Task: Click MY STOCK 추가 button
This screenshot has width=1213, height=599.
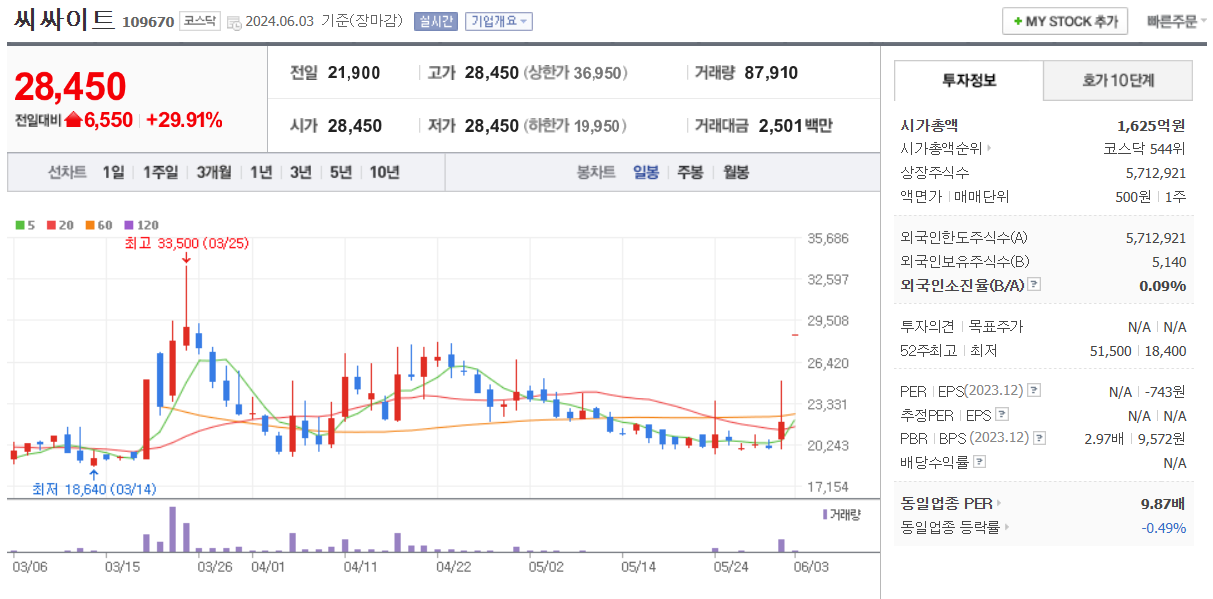Action: click(x=1065, y=21)
